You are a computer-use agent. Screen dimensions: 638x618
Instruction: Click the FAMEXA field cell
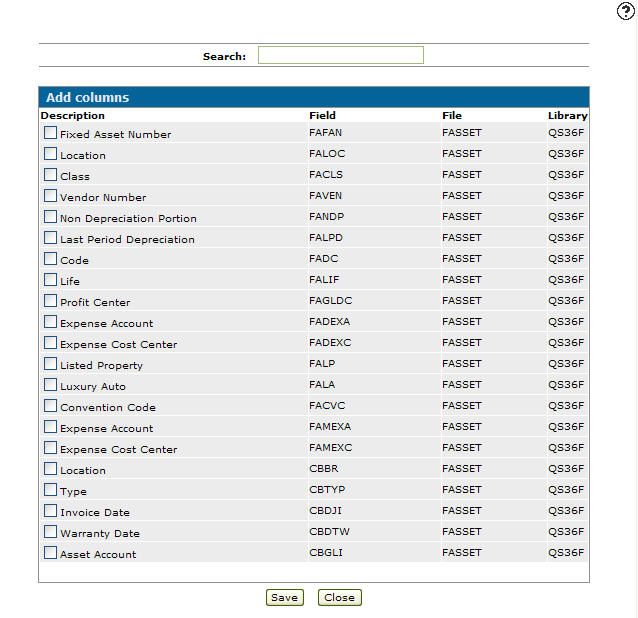point(330,427)
